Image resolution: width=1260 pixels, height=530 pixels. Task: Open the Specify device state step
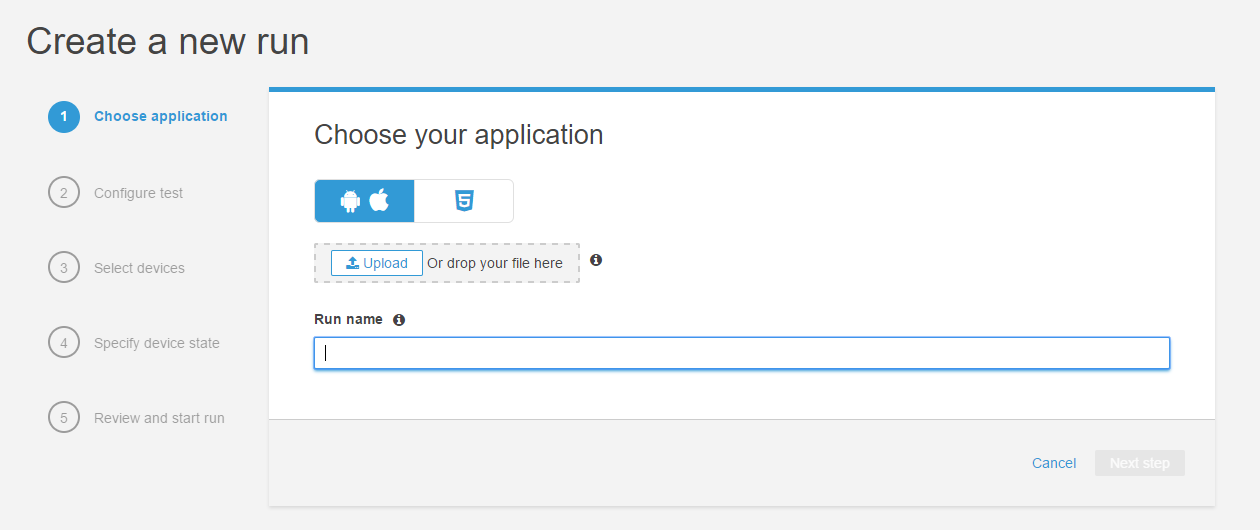coord(156,343)
